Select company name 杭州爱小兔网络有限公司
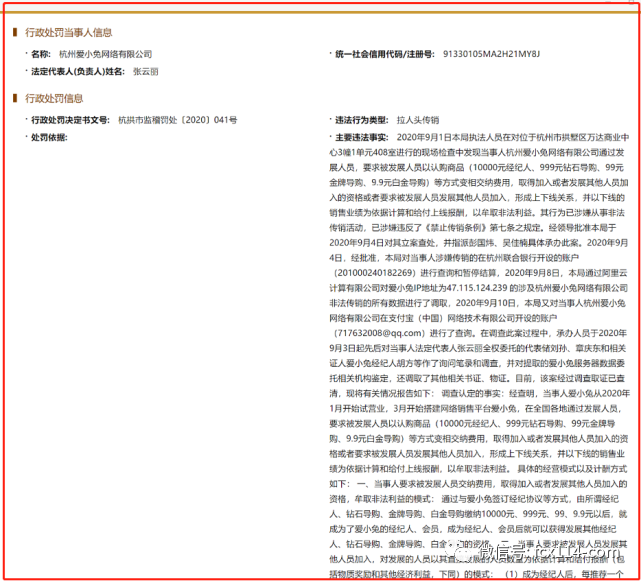This screenshot has width=641, height=581. point(105,54)
